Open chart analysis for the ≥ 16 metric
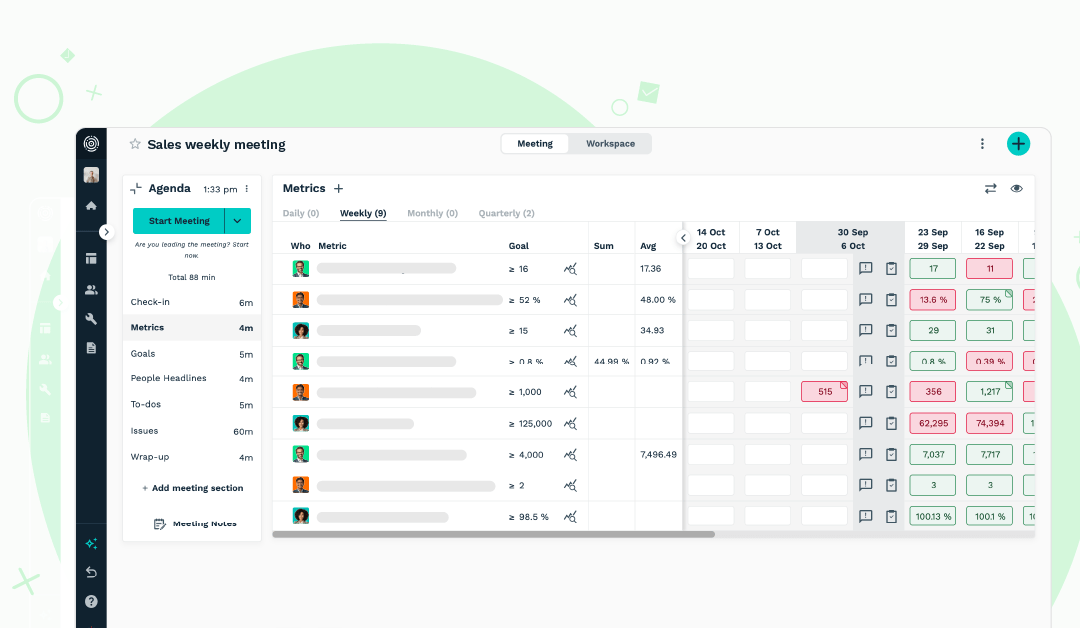Screen dimensions: 1080x628 tap(570, 269)
